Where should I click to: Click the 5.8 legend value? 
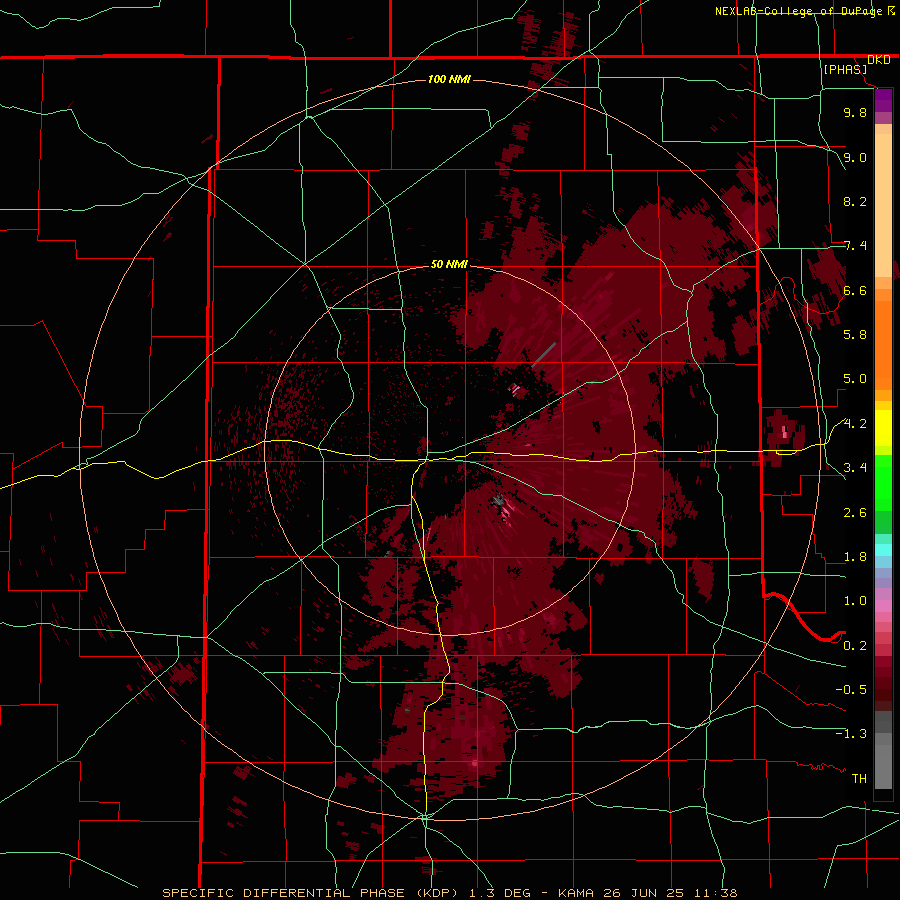click(x=855, y=335)
